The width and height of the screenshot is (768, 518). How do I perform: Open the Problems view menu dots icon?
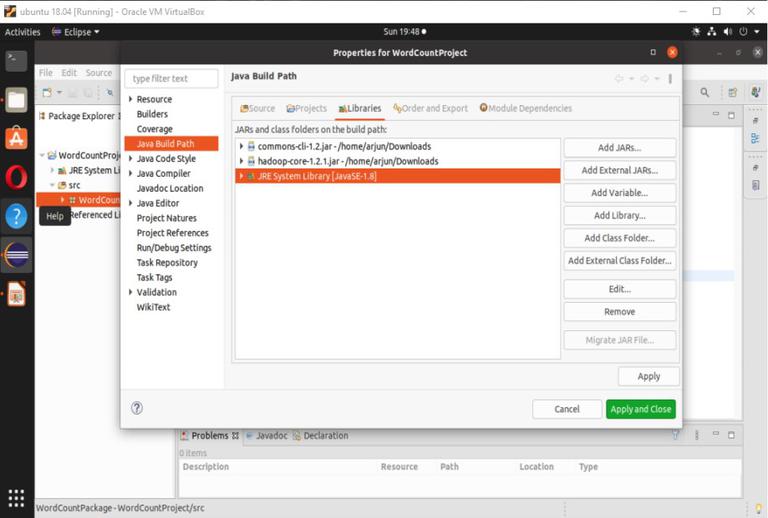[696, 435]
